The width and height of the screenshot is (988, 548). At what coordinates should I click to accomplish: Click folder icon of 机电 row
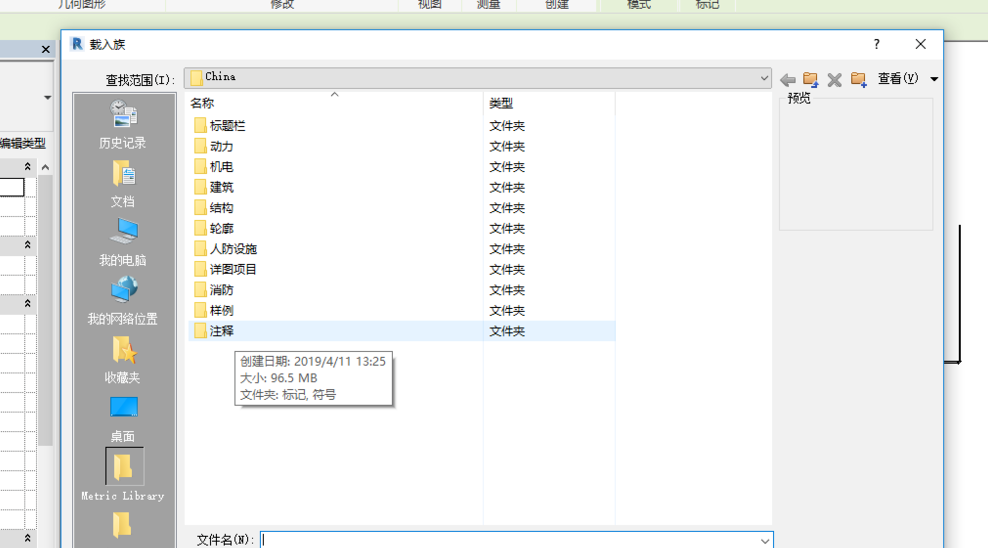pos(200,166)
